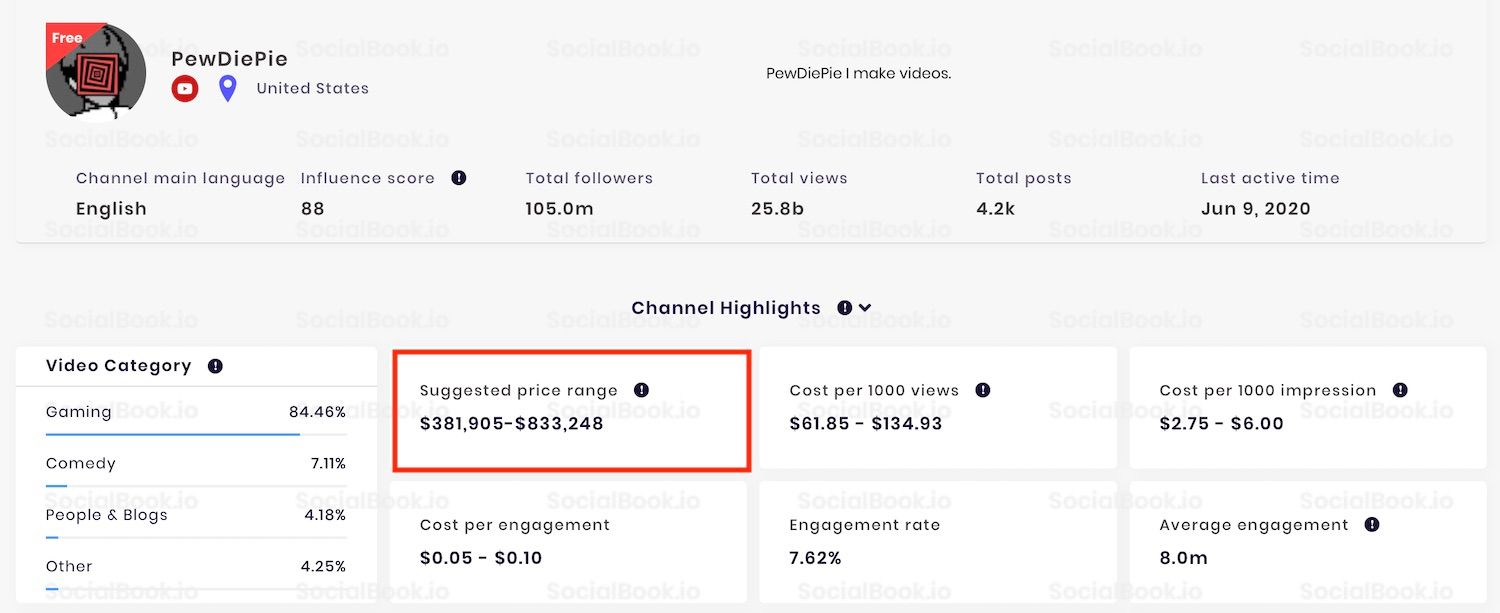
Task: Click the Average engagement value 8.0m
Action: pyautogui.click(x=1184, y=558)
